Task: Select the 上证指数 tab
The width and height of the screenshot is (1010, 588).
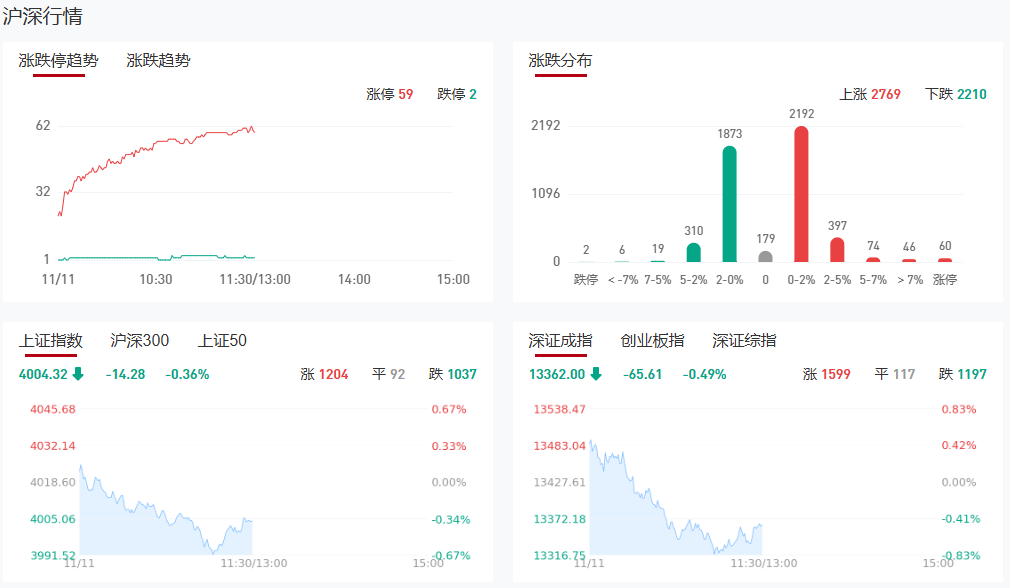Action: click(x=51, y=341)
